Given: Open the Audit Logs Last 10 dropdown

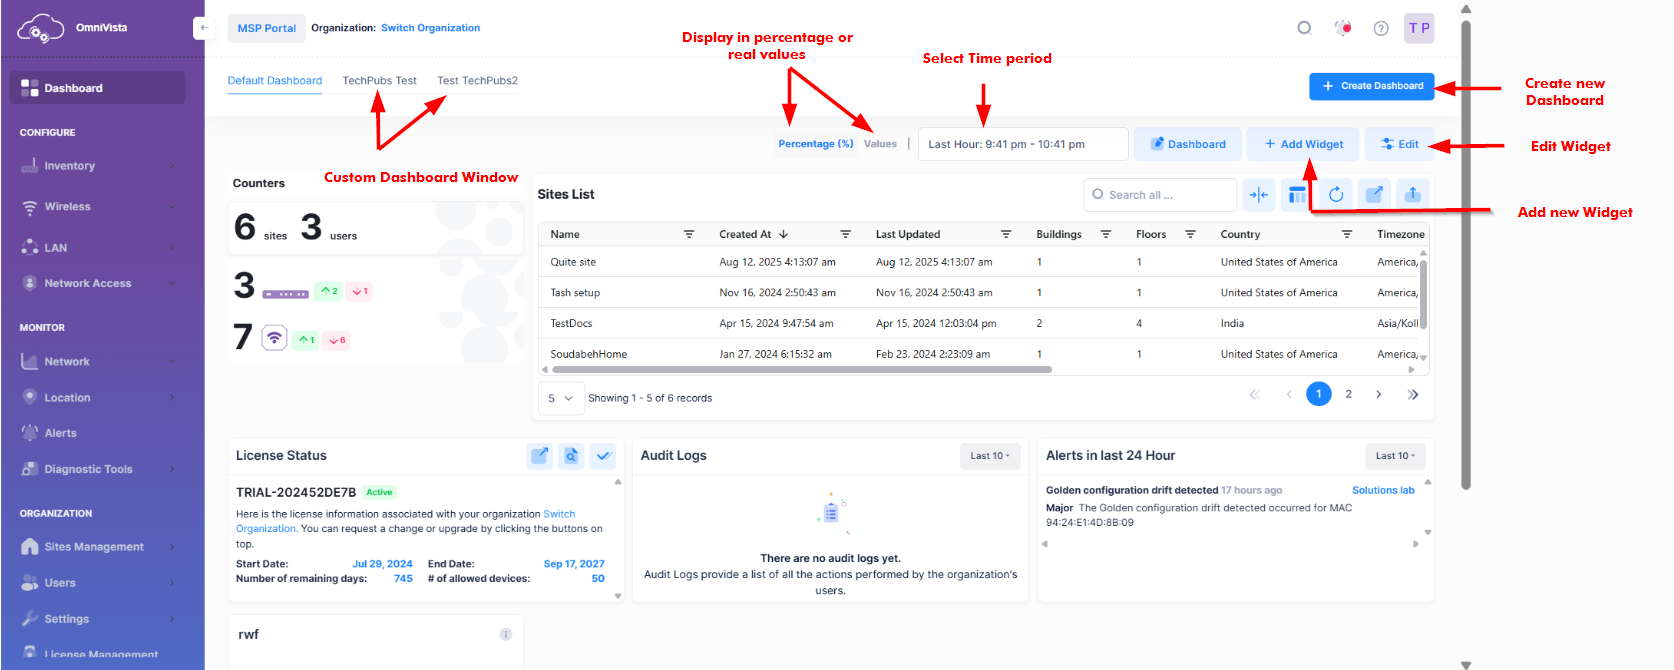Looking at the screenshot, I should coord(989,456).
